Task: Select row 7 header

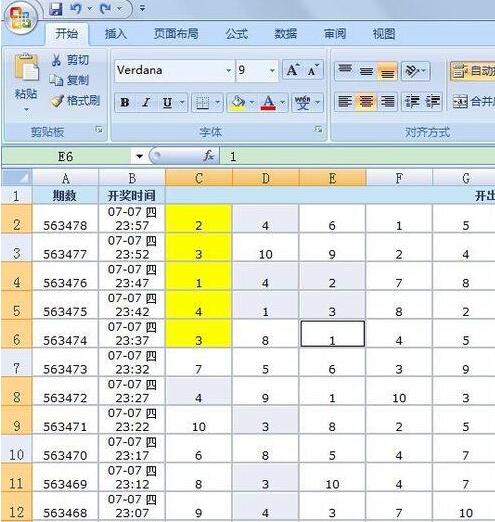Action: (x=17, y=363)
